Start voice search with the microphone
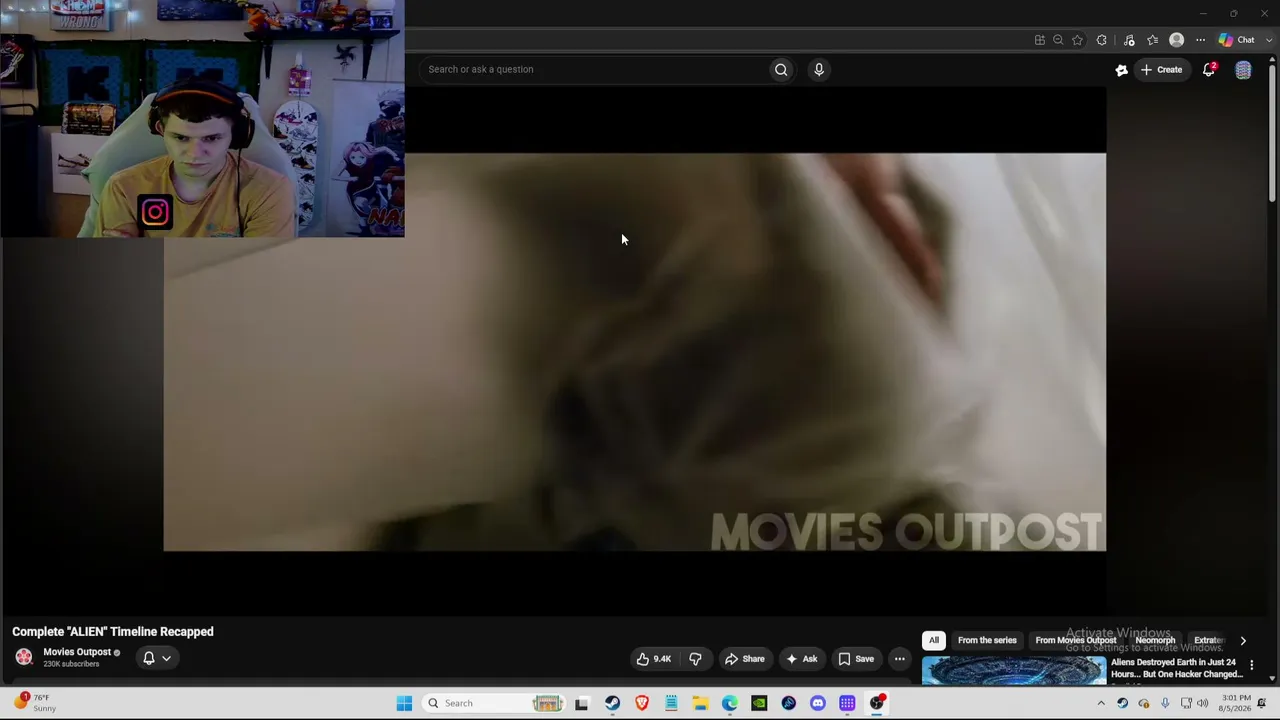Image resolution: width=1280 pixels, height=720 pixels. [818, 69]
